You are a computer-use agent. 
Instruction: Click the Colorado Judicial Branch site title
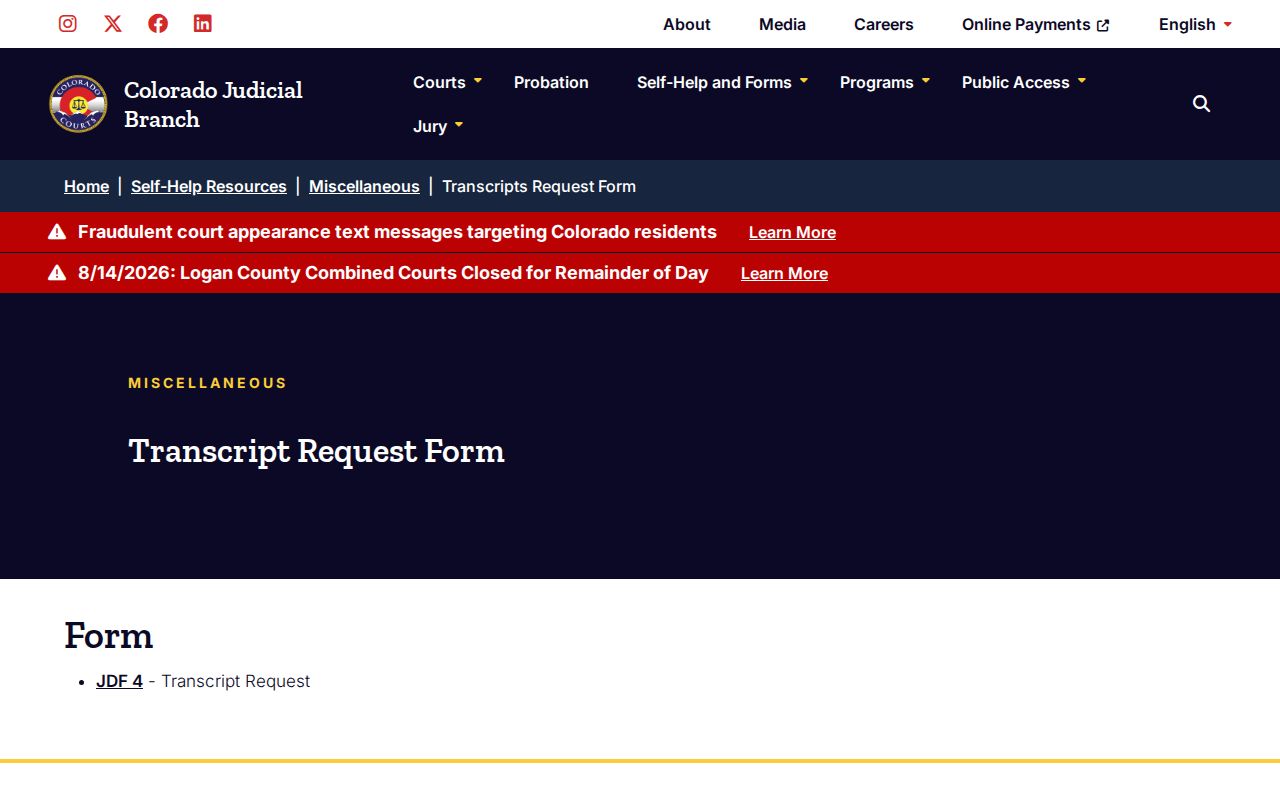213,104
